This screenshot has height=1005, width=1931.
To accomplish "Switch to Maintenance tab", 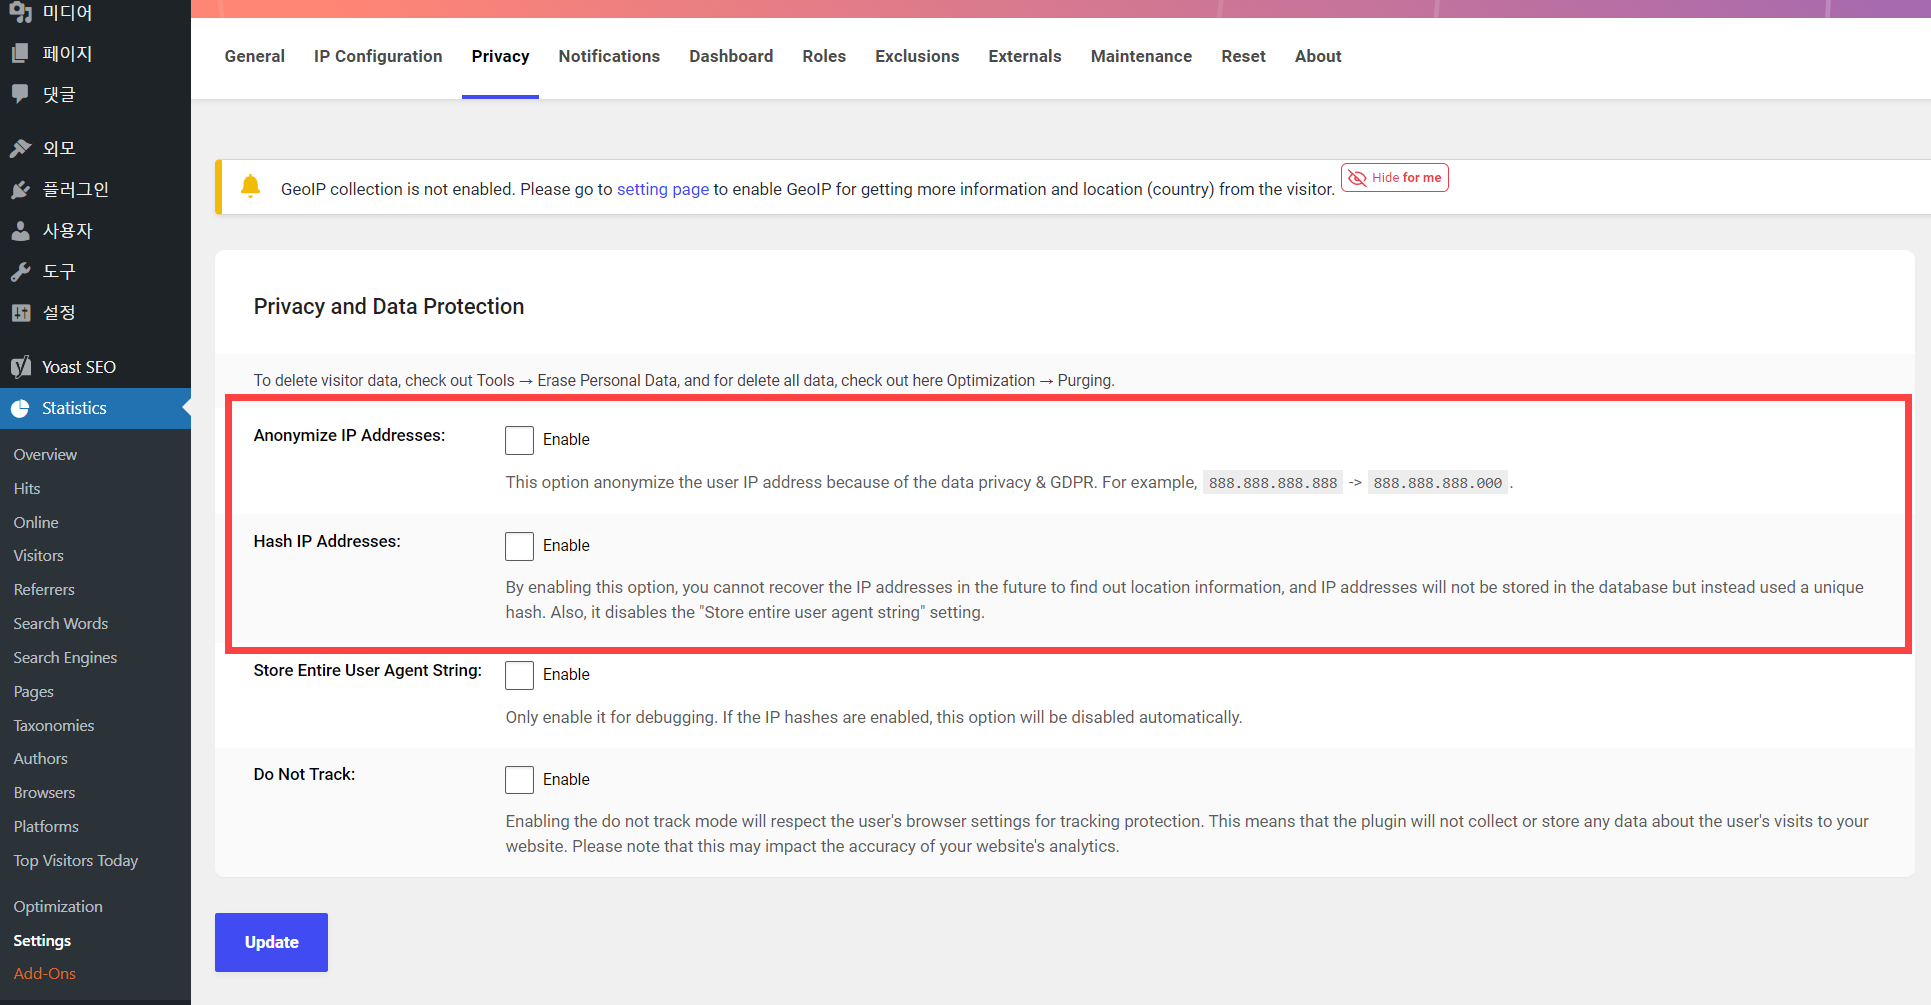I will 1141,56.
